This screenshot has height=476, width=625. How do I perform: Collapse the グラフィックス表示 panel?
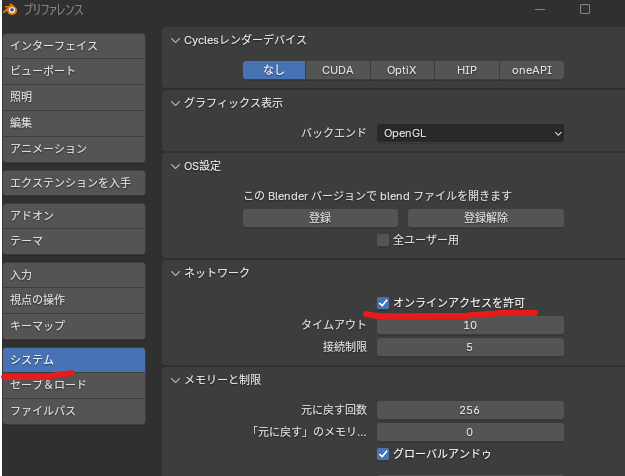pyautogui.click(x=175, y=103)
